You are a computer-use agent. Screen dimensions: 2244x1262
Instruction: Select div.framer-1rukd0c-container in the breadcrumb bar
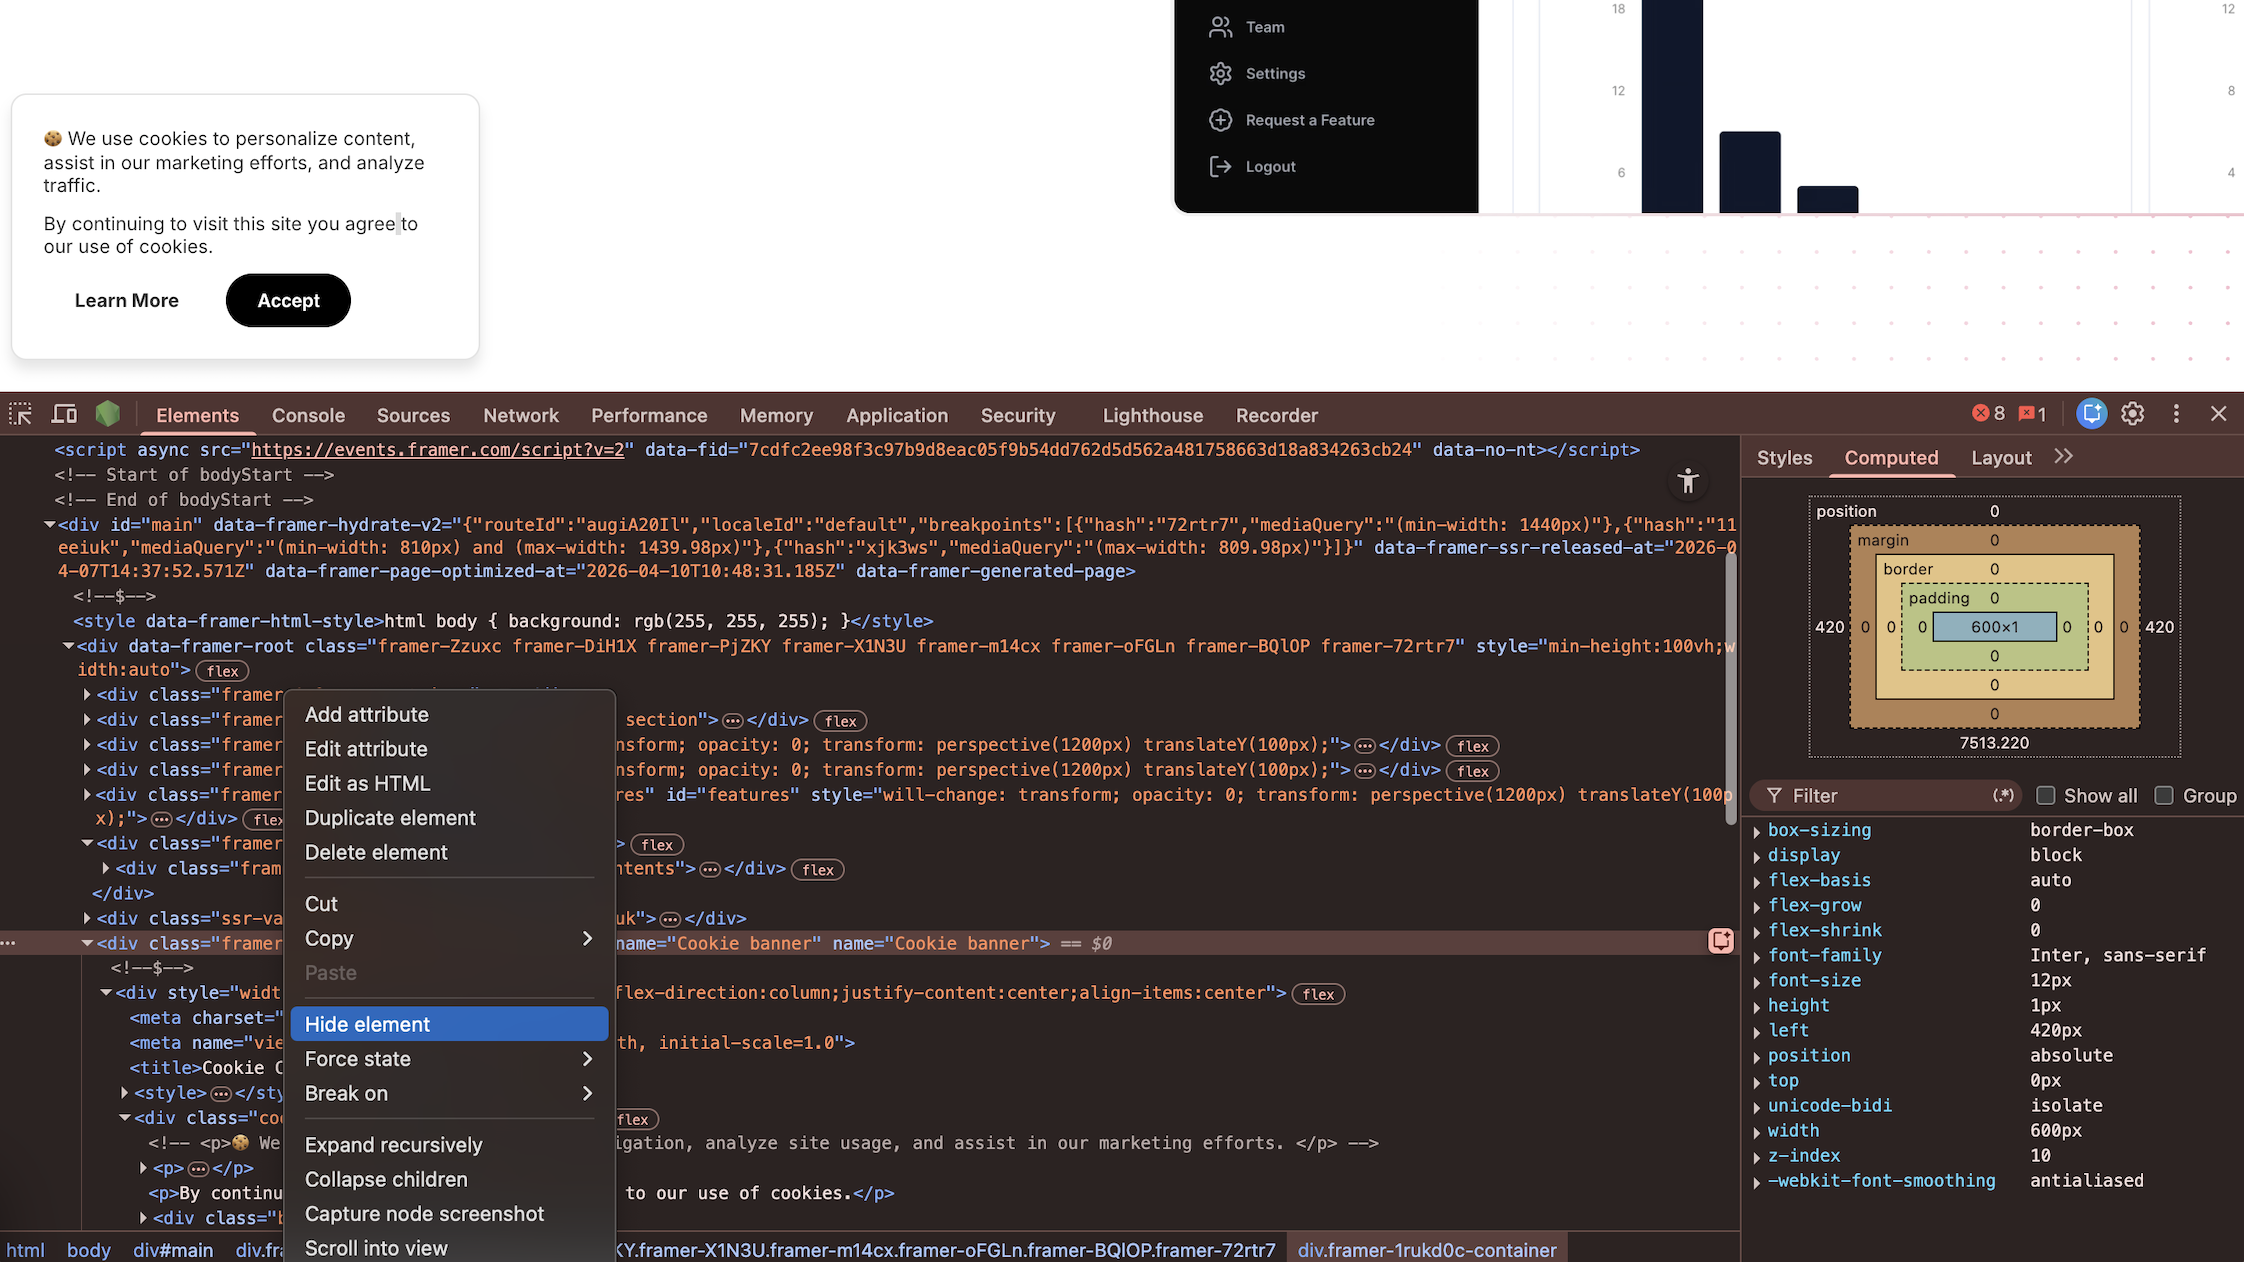coord(1427,1249)
